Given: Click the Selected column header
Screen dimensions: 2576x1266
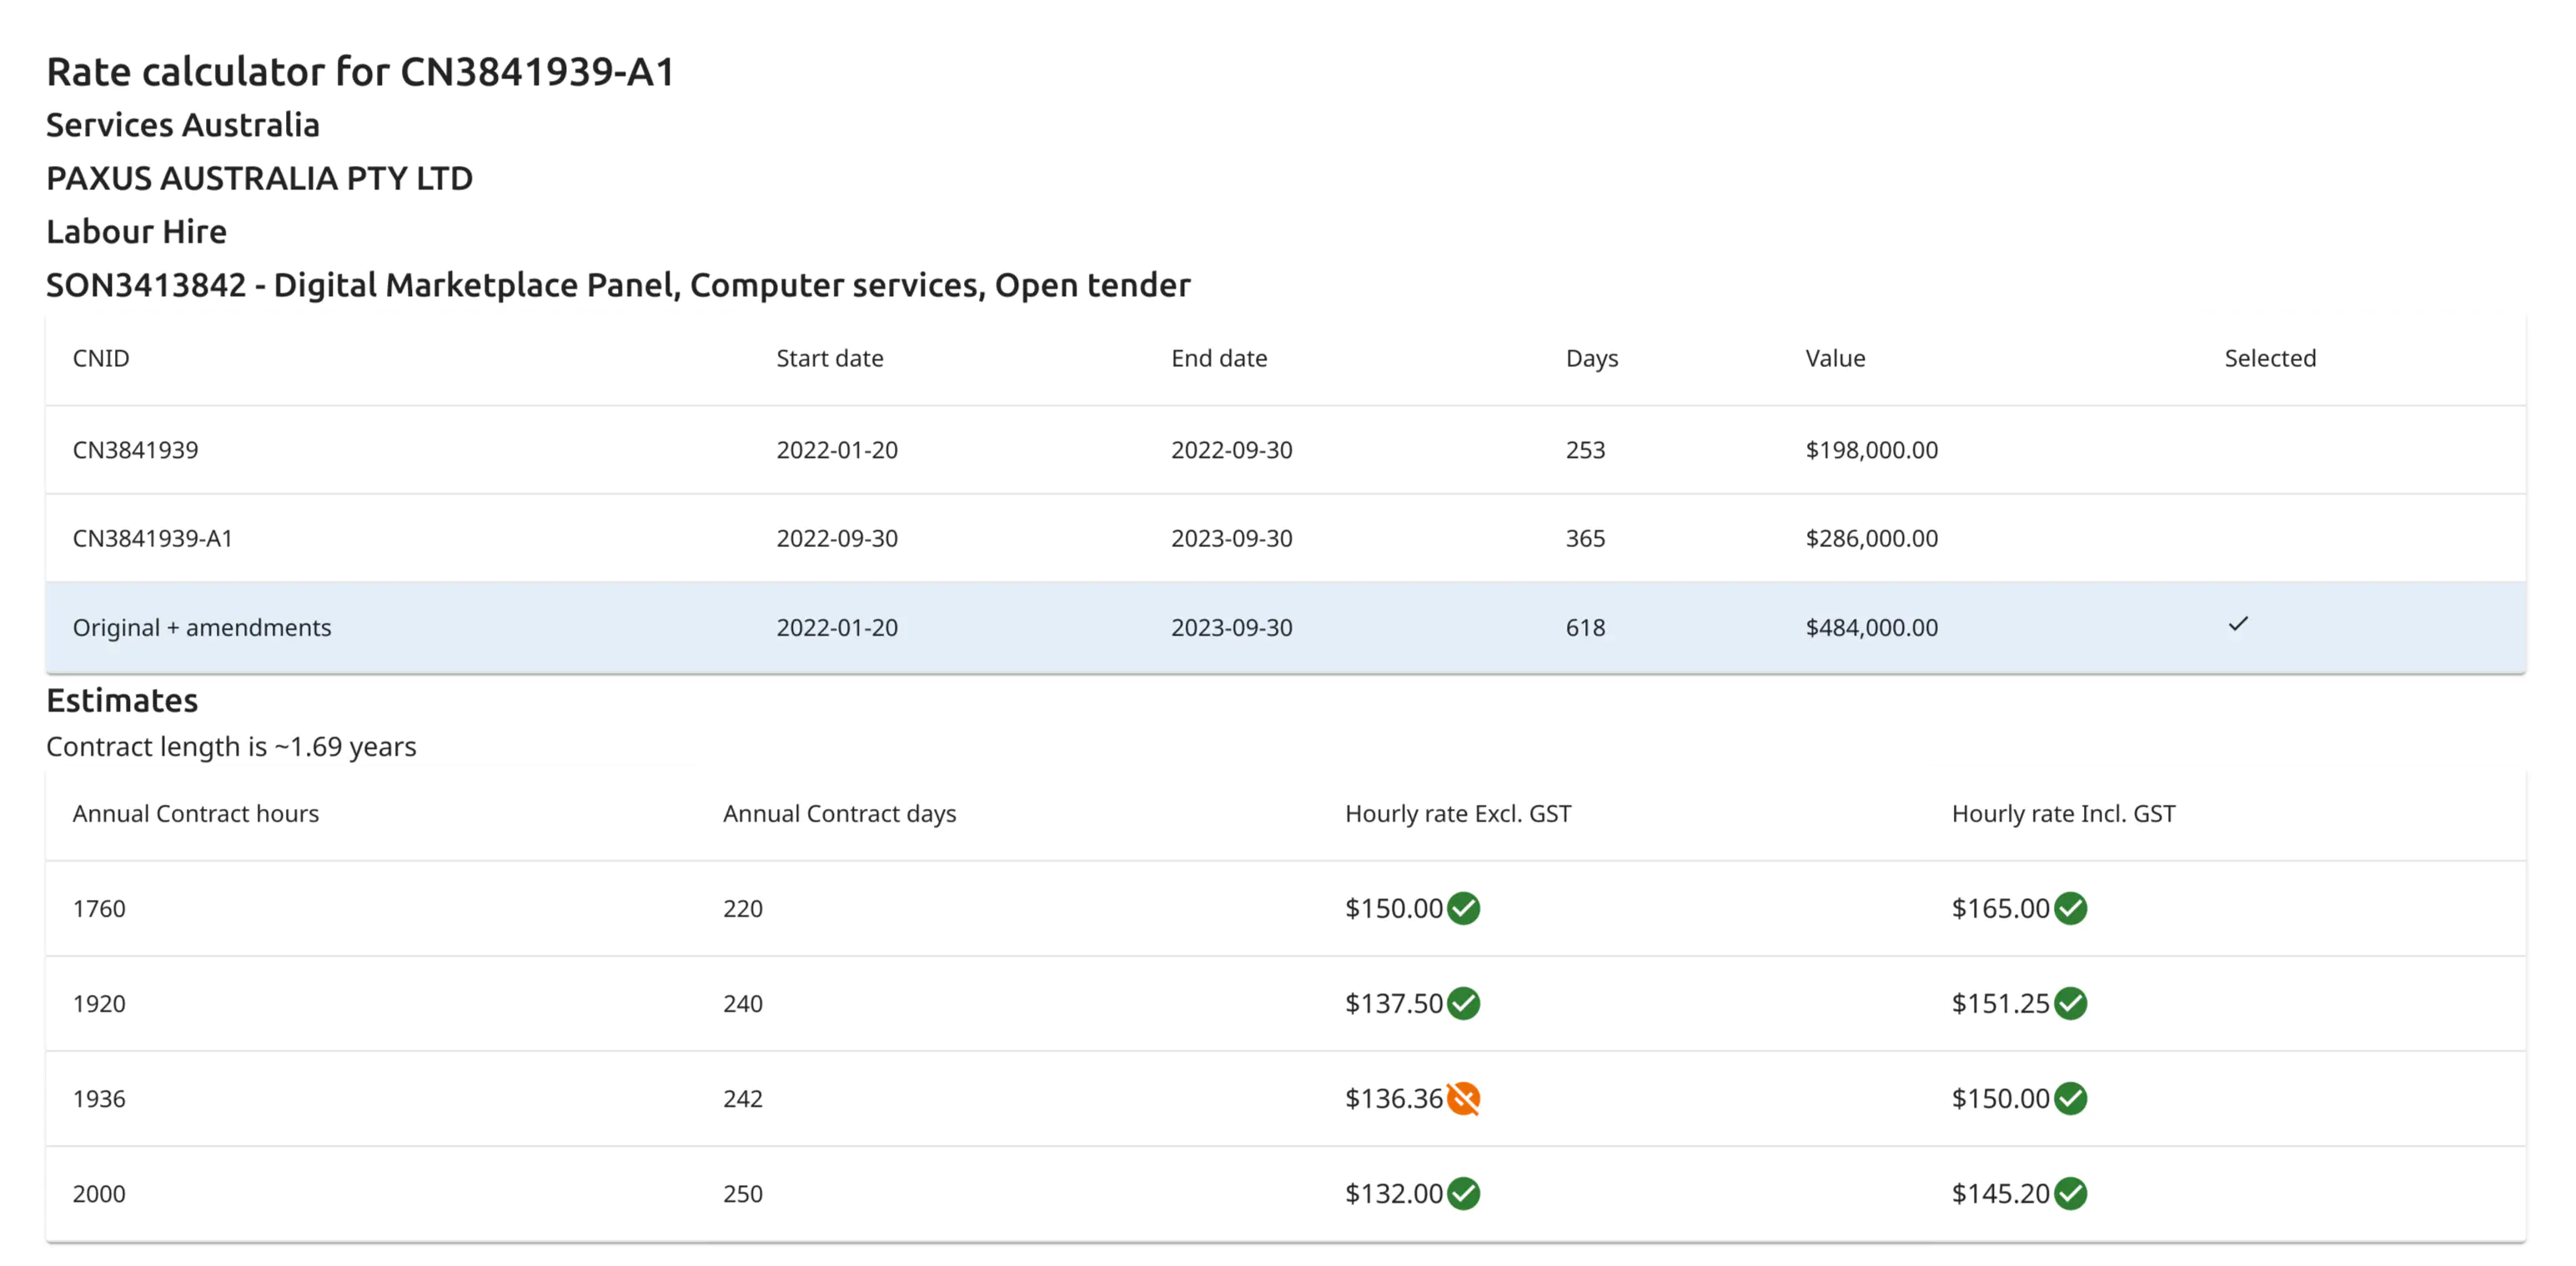Looking at the screenshot, I should 2269,358.
